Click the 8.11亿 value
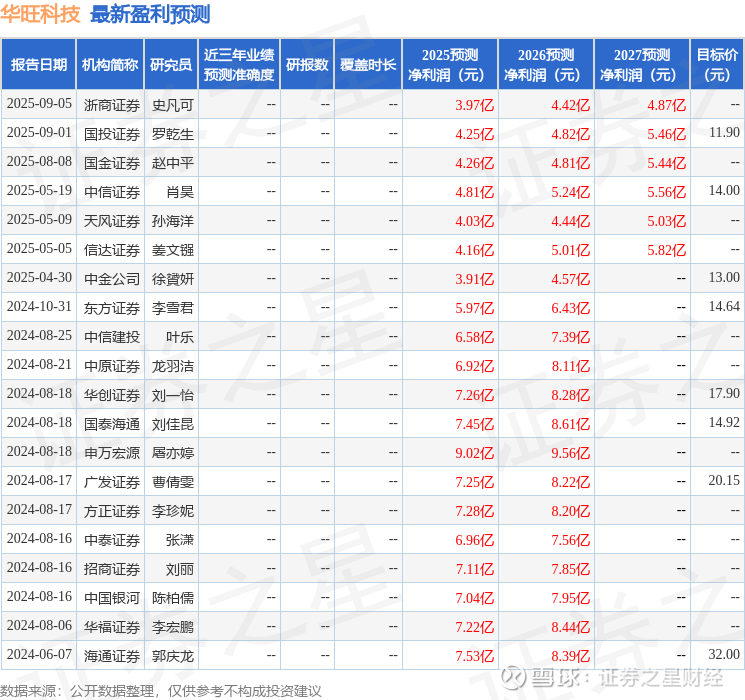The image size is (745, 700). click(571, 366)
